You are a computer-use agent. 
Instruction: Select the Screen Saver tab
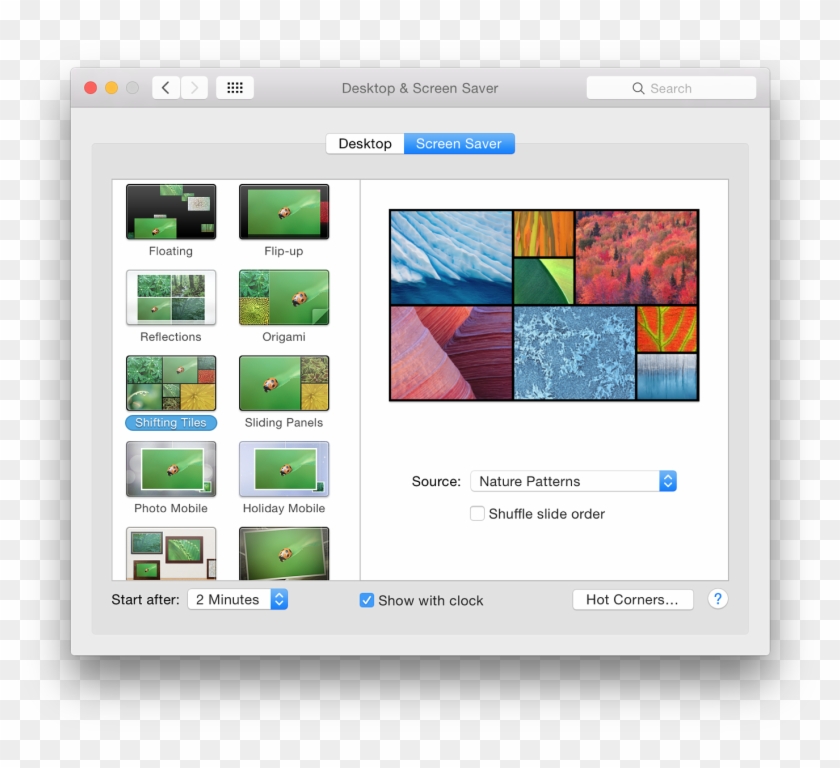tap(459, 144)
